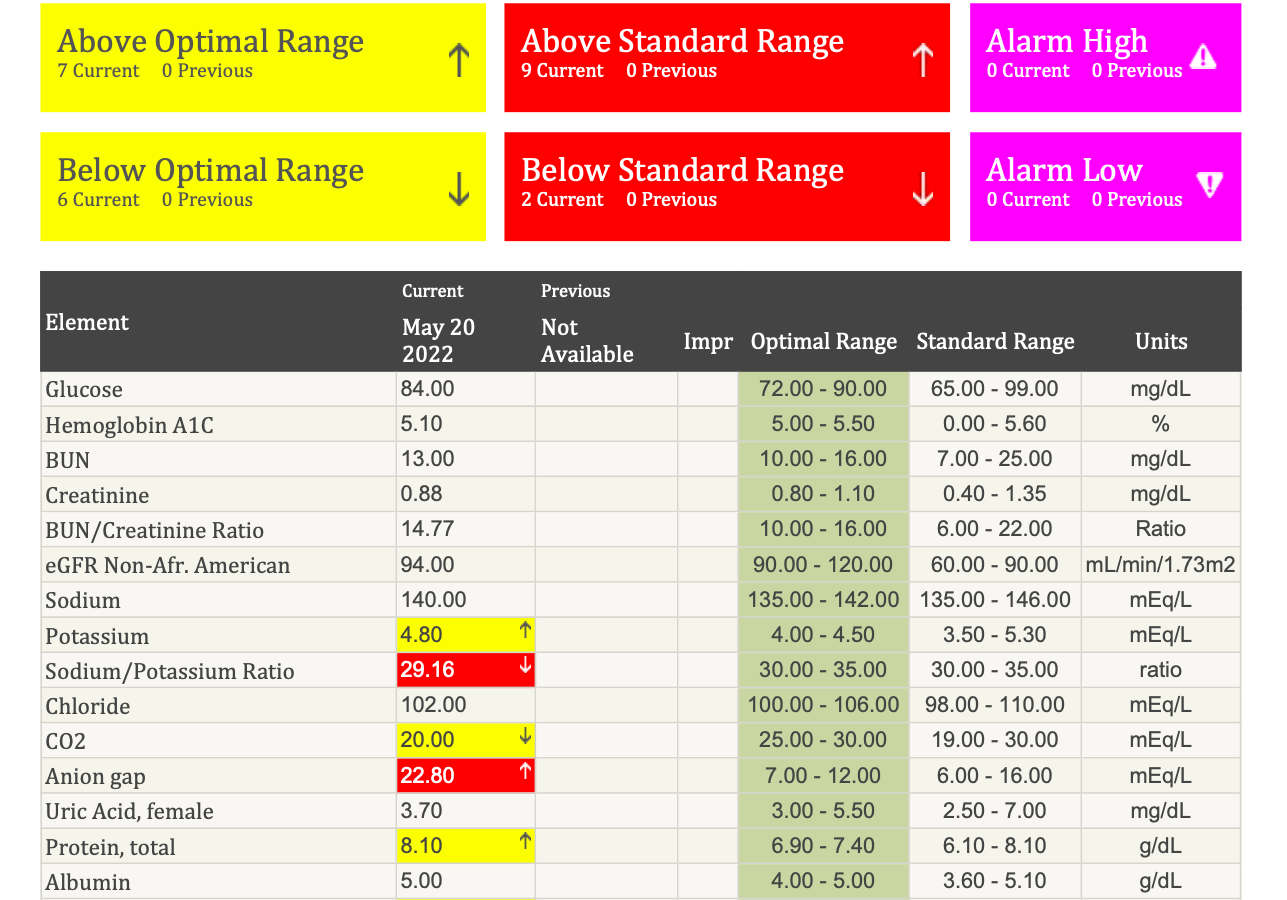
Task: Click the down arrow beside CO2 value 20.00
Action: click(x=525, y=737)
